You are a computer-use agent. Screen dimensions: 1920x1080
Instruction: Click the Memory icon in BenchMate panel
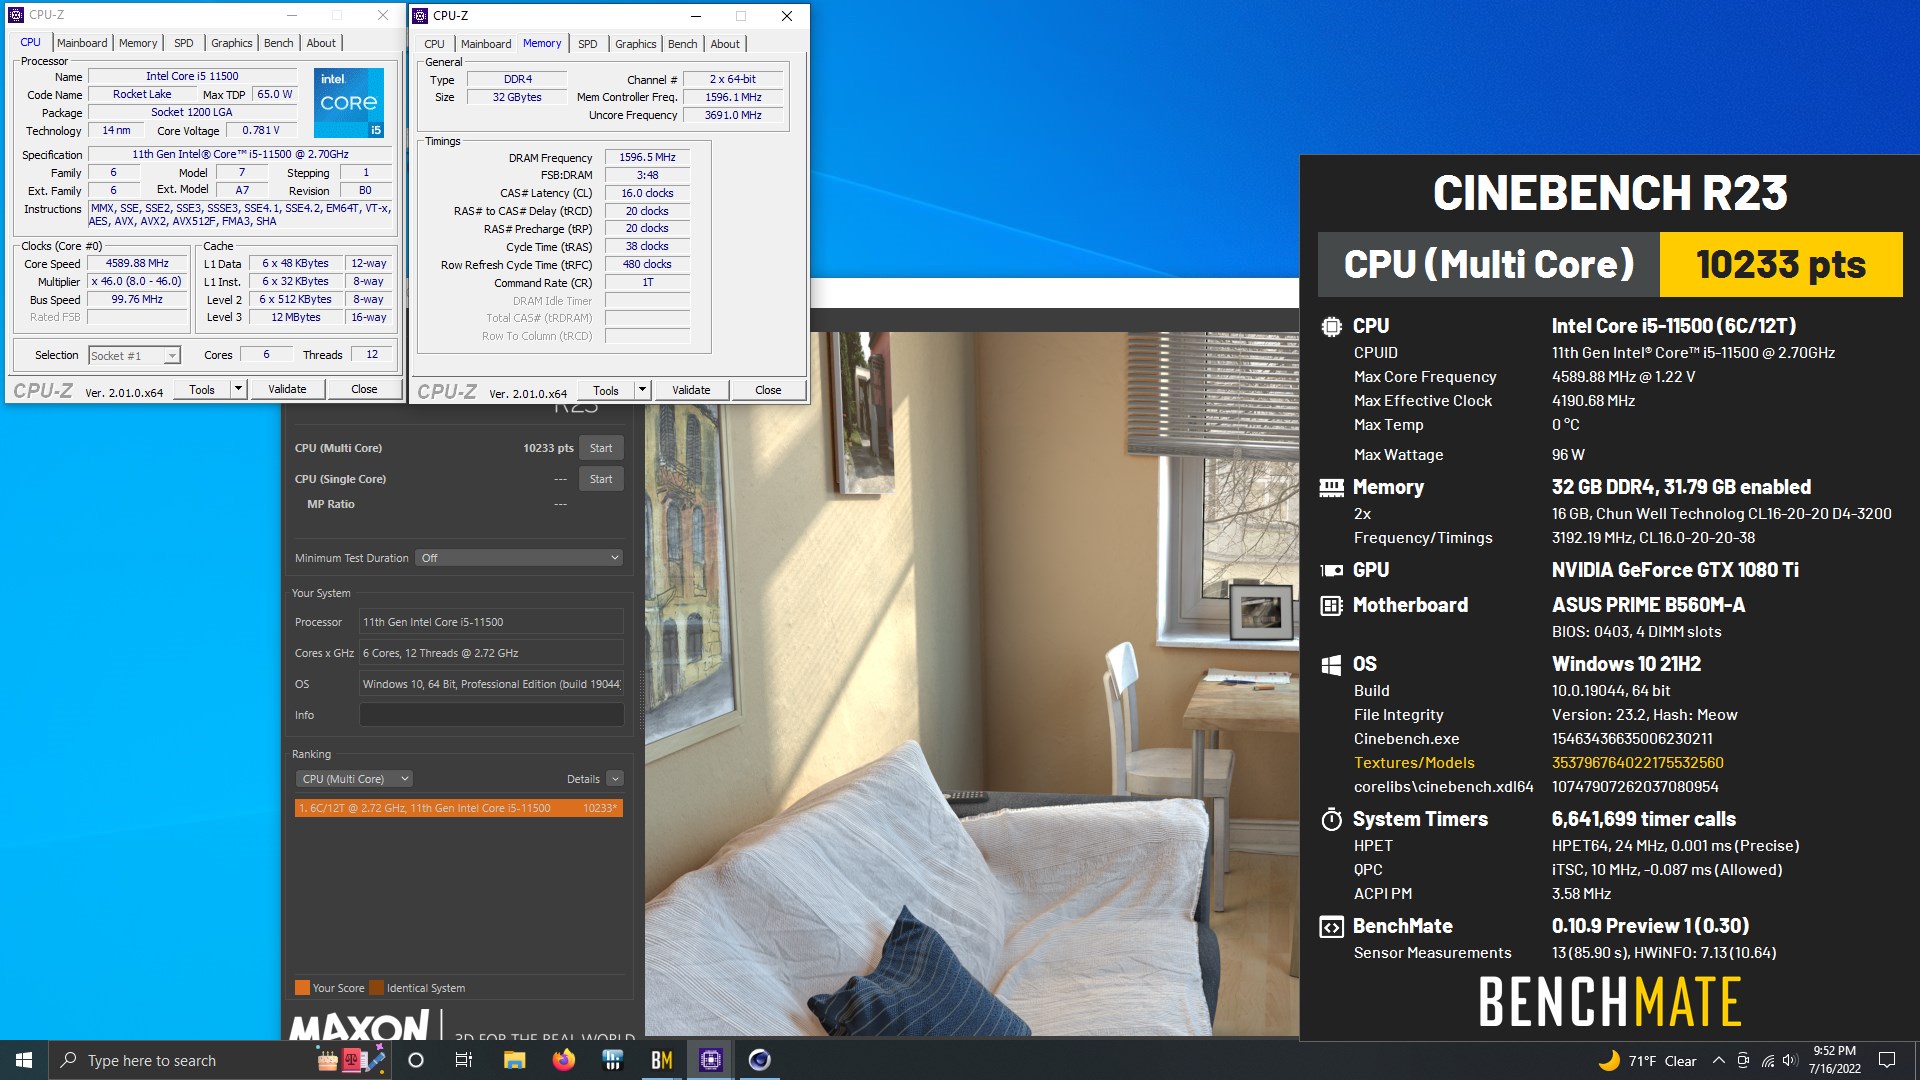pos(1331,487)
